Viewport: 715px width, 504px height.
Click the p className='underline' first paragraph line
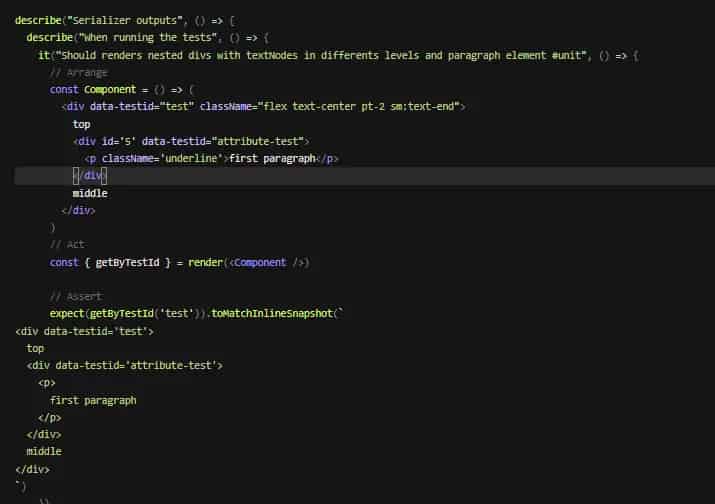(211, 159)
